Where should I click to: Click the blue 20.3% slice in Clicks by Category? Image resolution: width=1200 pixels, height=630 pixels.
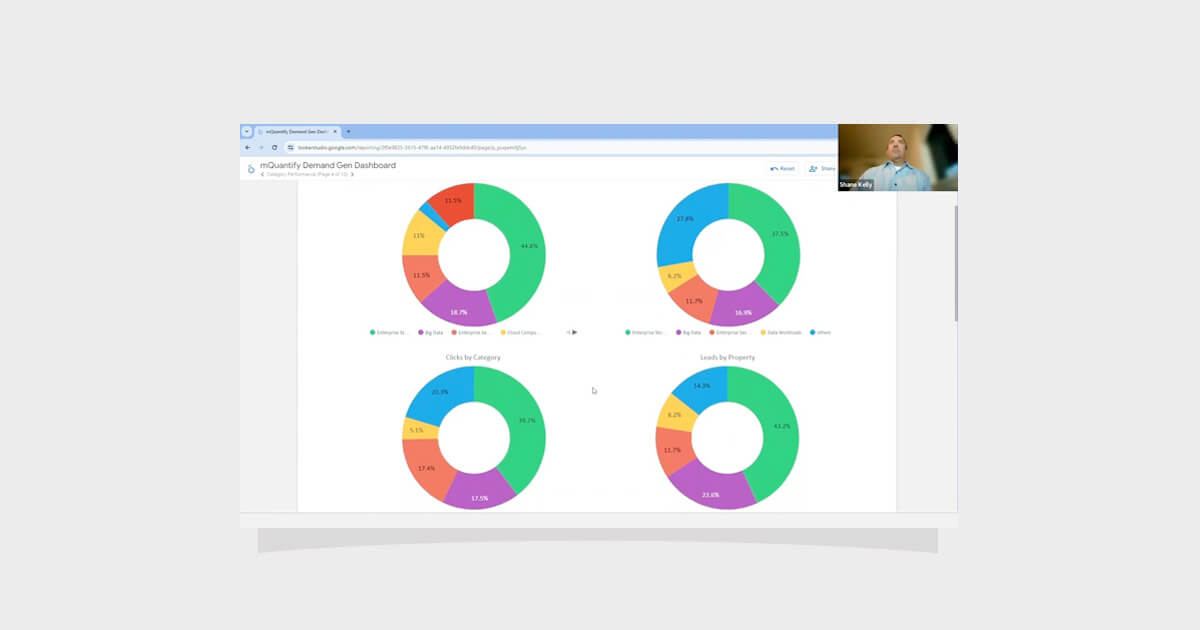coord(439,392)
